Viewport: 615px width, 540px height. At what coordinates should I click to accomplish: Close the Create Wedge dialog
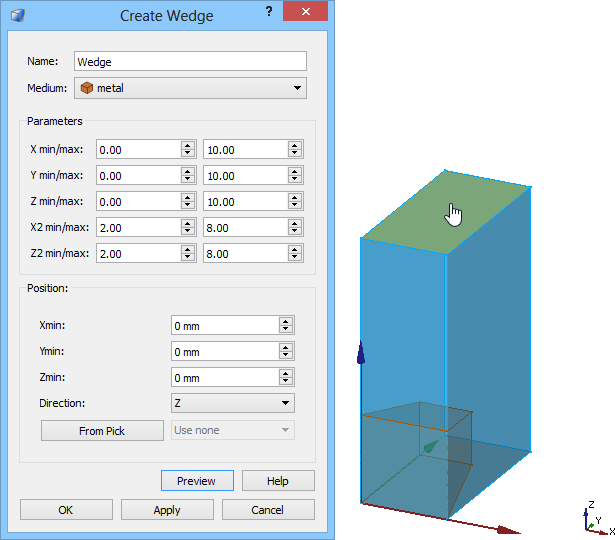(x=306, y=11)
